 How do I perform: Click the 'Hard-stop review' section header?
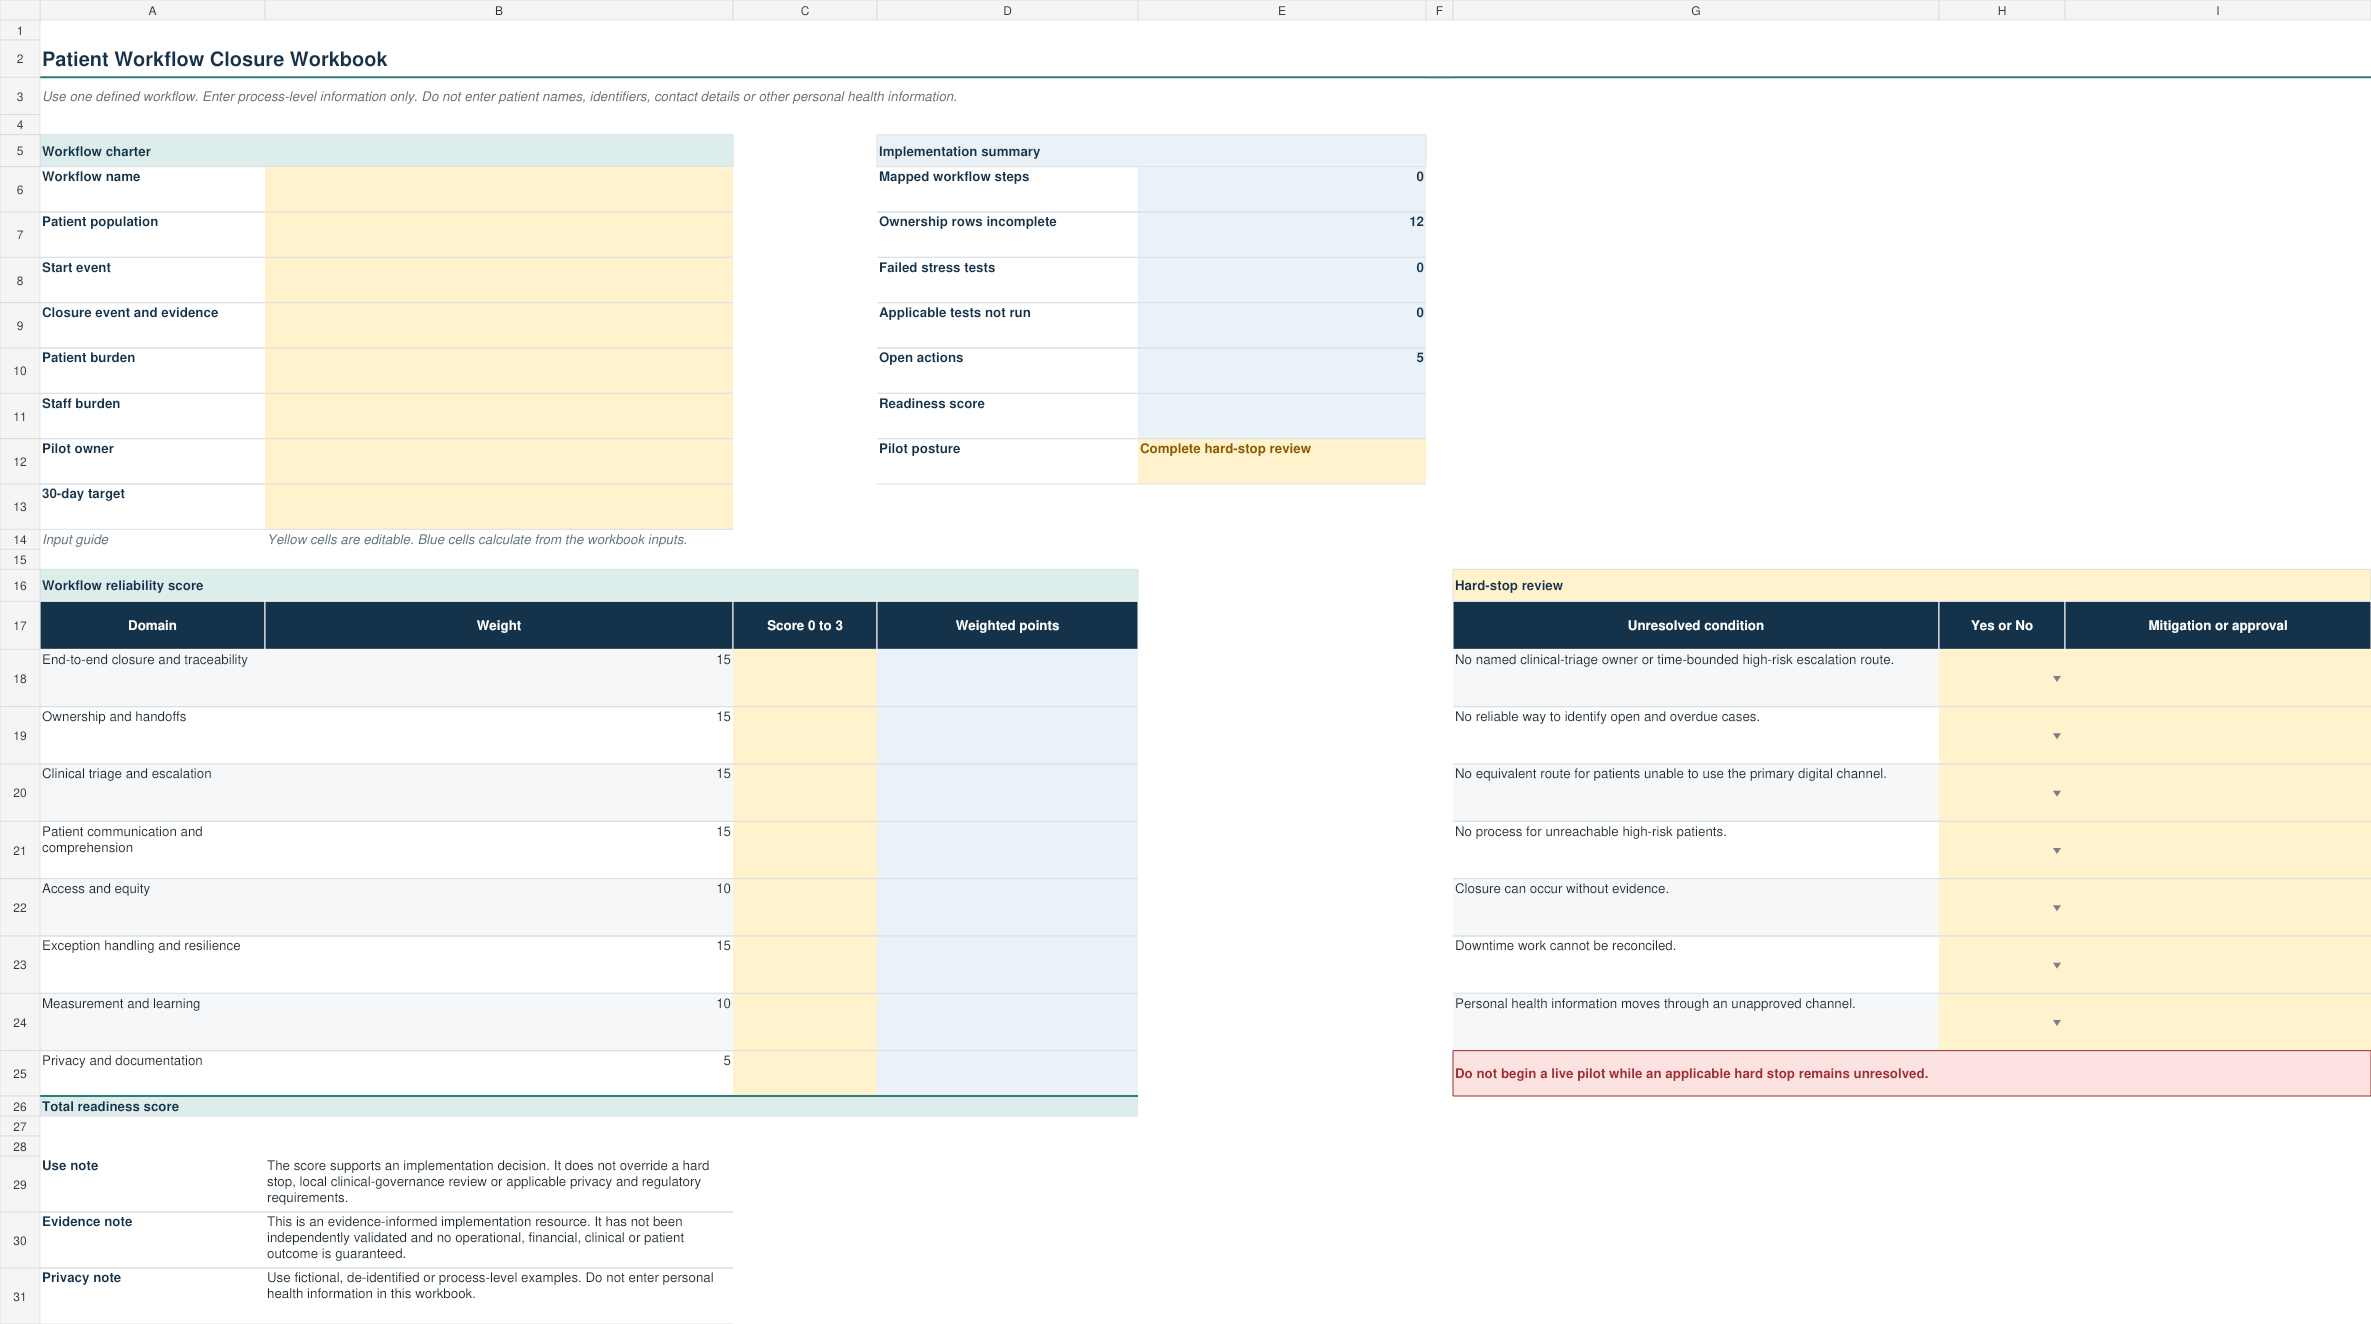tap(1911, 586)
